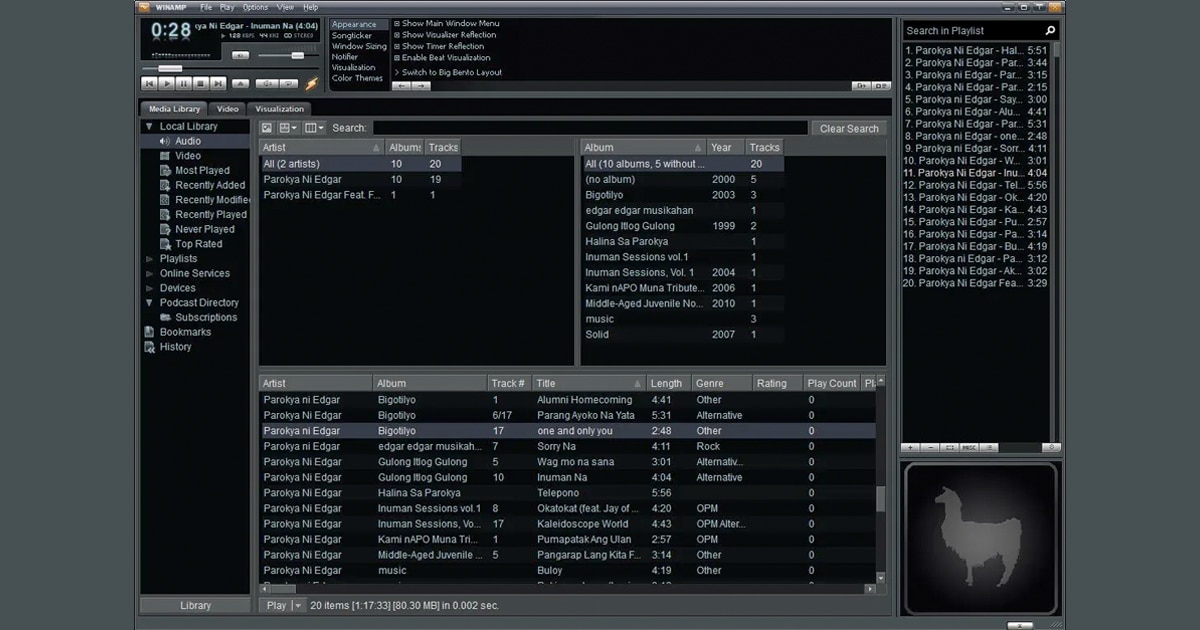1200x630 pixels.
Task: Pause the current track
Action: [184, 84]
